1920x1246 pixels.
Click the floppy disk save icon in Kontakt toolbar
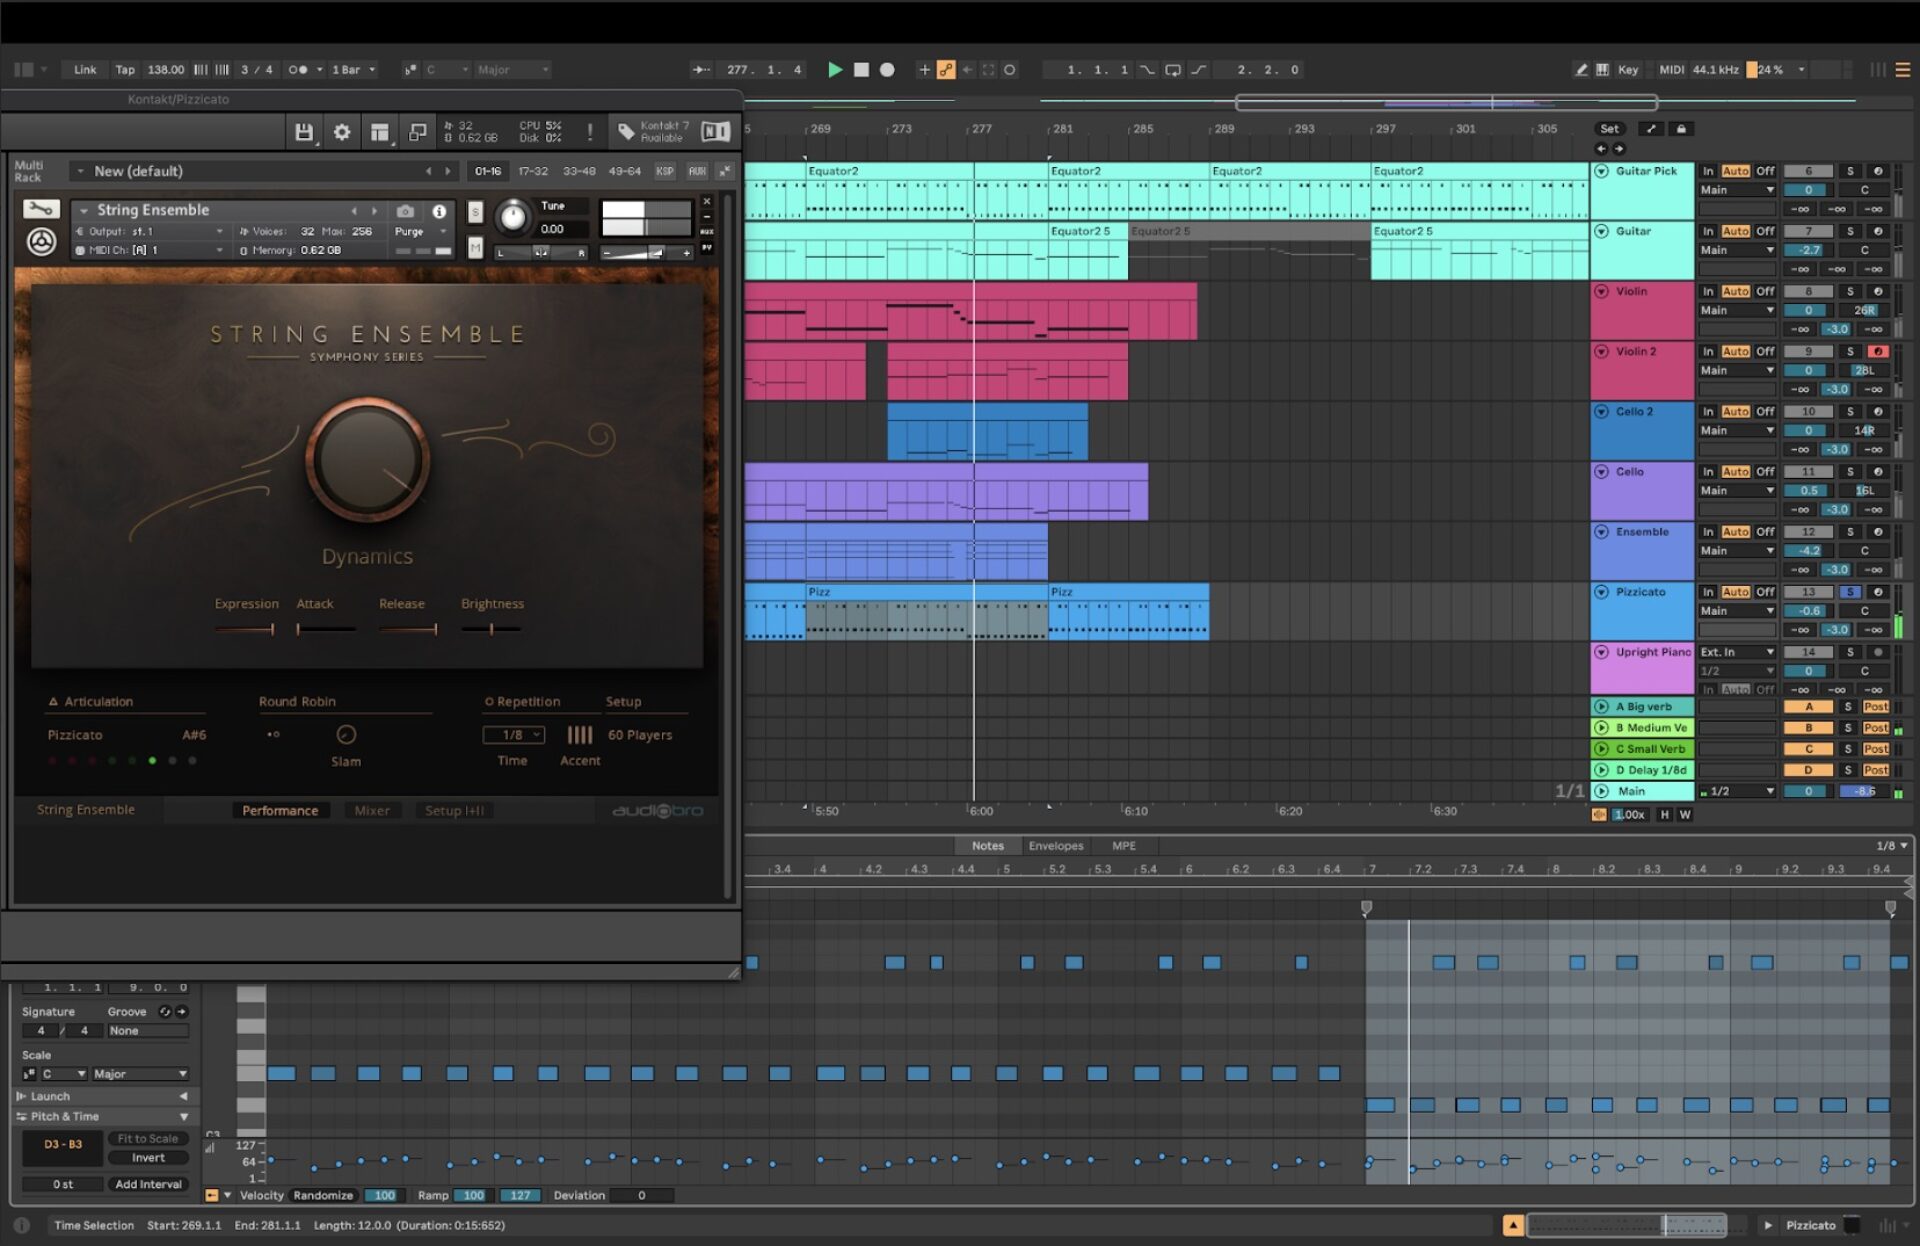tap(305, 131)
